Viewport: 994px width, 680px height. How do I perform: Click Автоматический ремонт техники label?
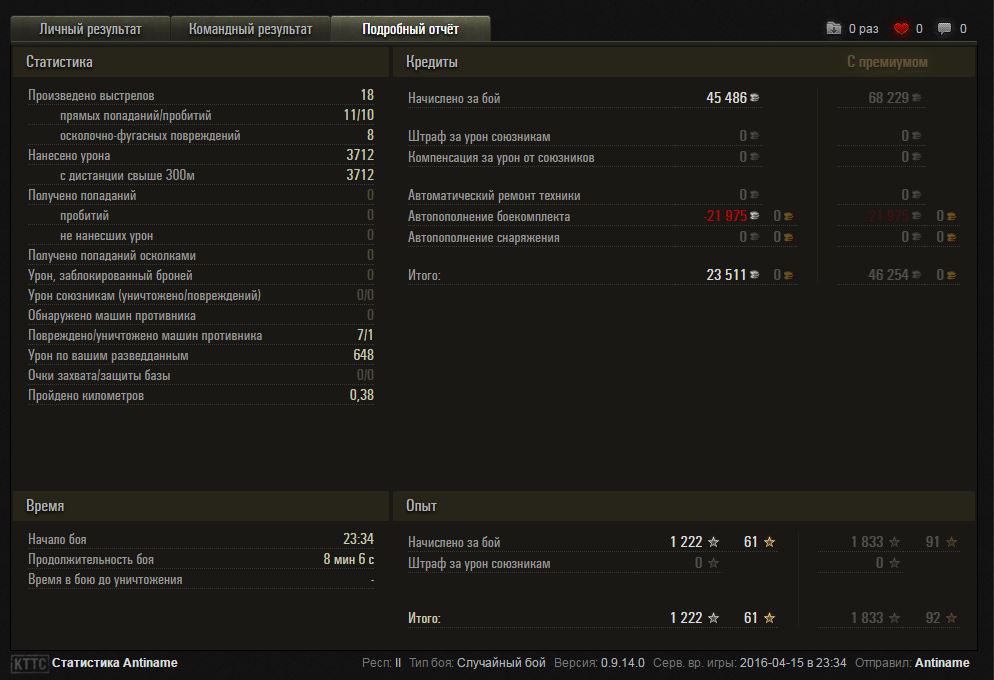click(x=494, y=195)
